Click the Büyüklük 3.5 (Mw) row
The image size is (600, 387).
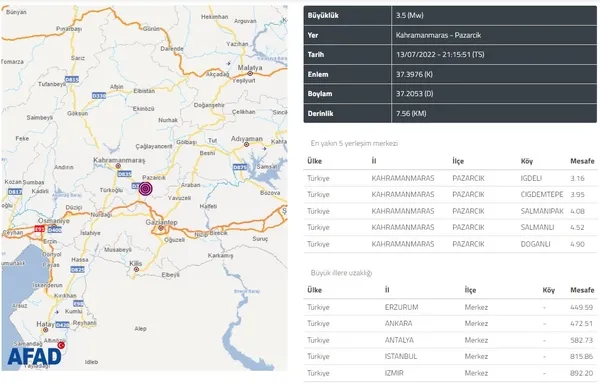450,16
